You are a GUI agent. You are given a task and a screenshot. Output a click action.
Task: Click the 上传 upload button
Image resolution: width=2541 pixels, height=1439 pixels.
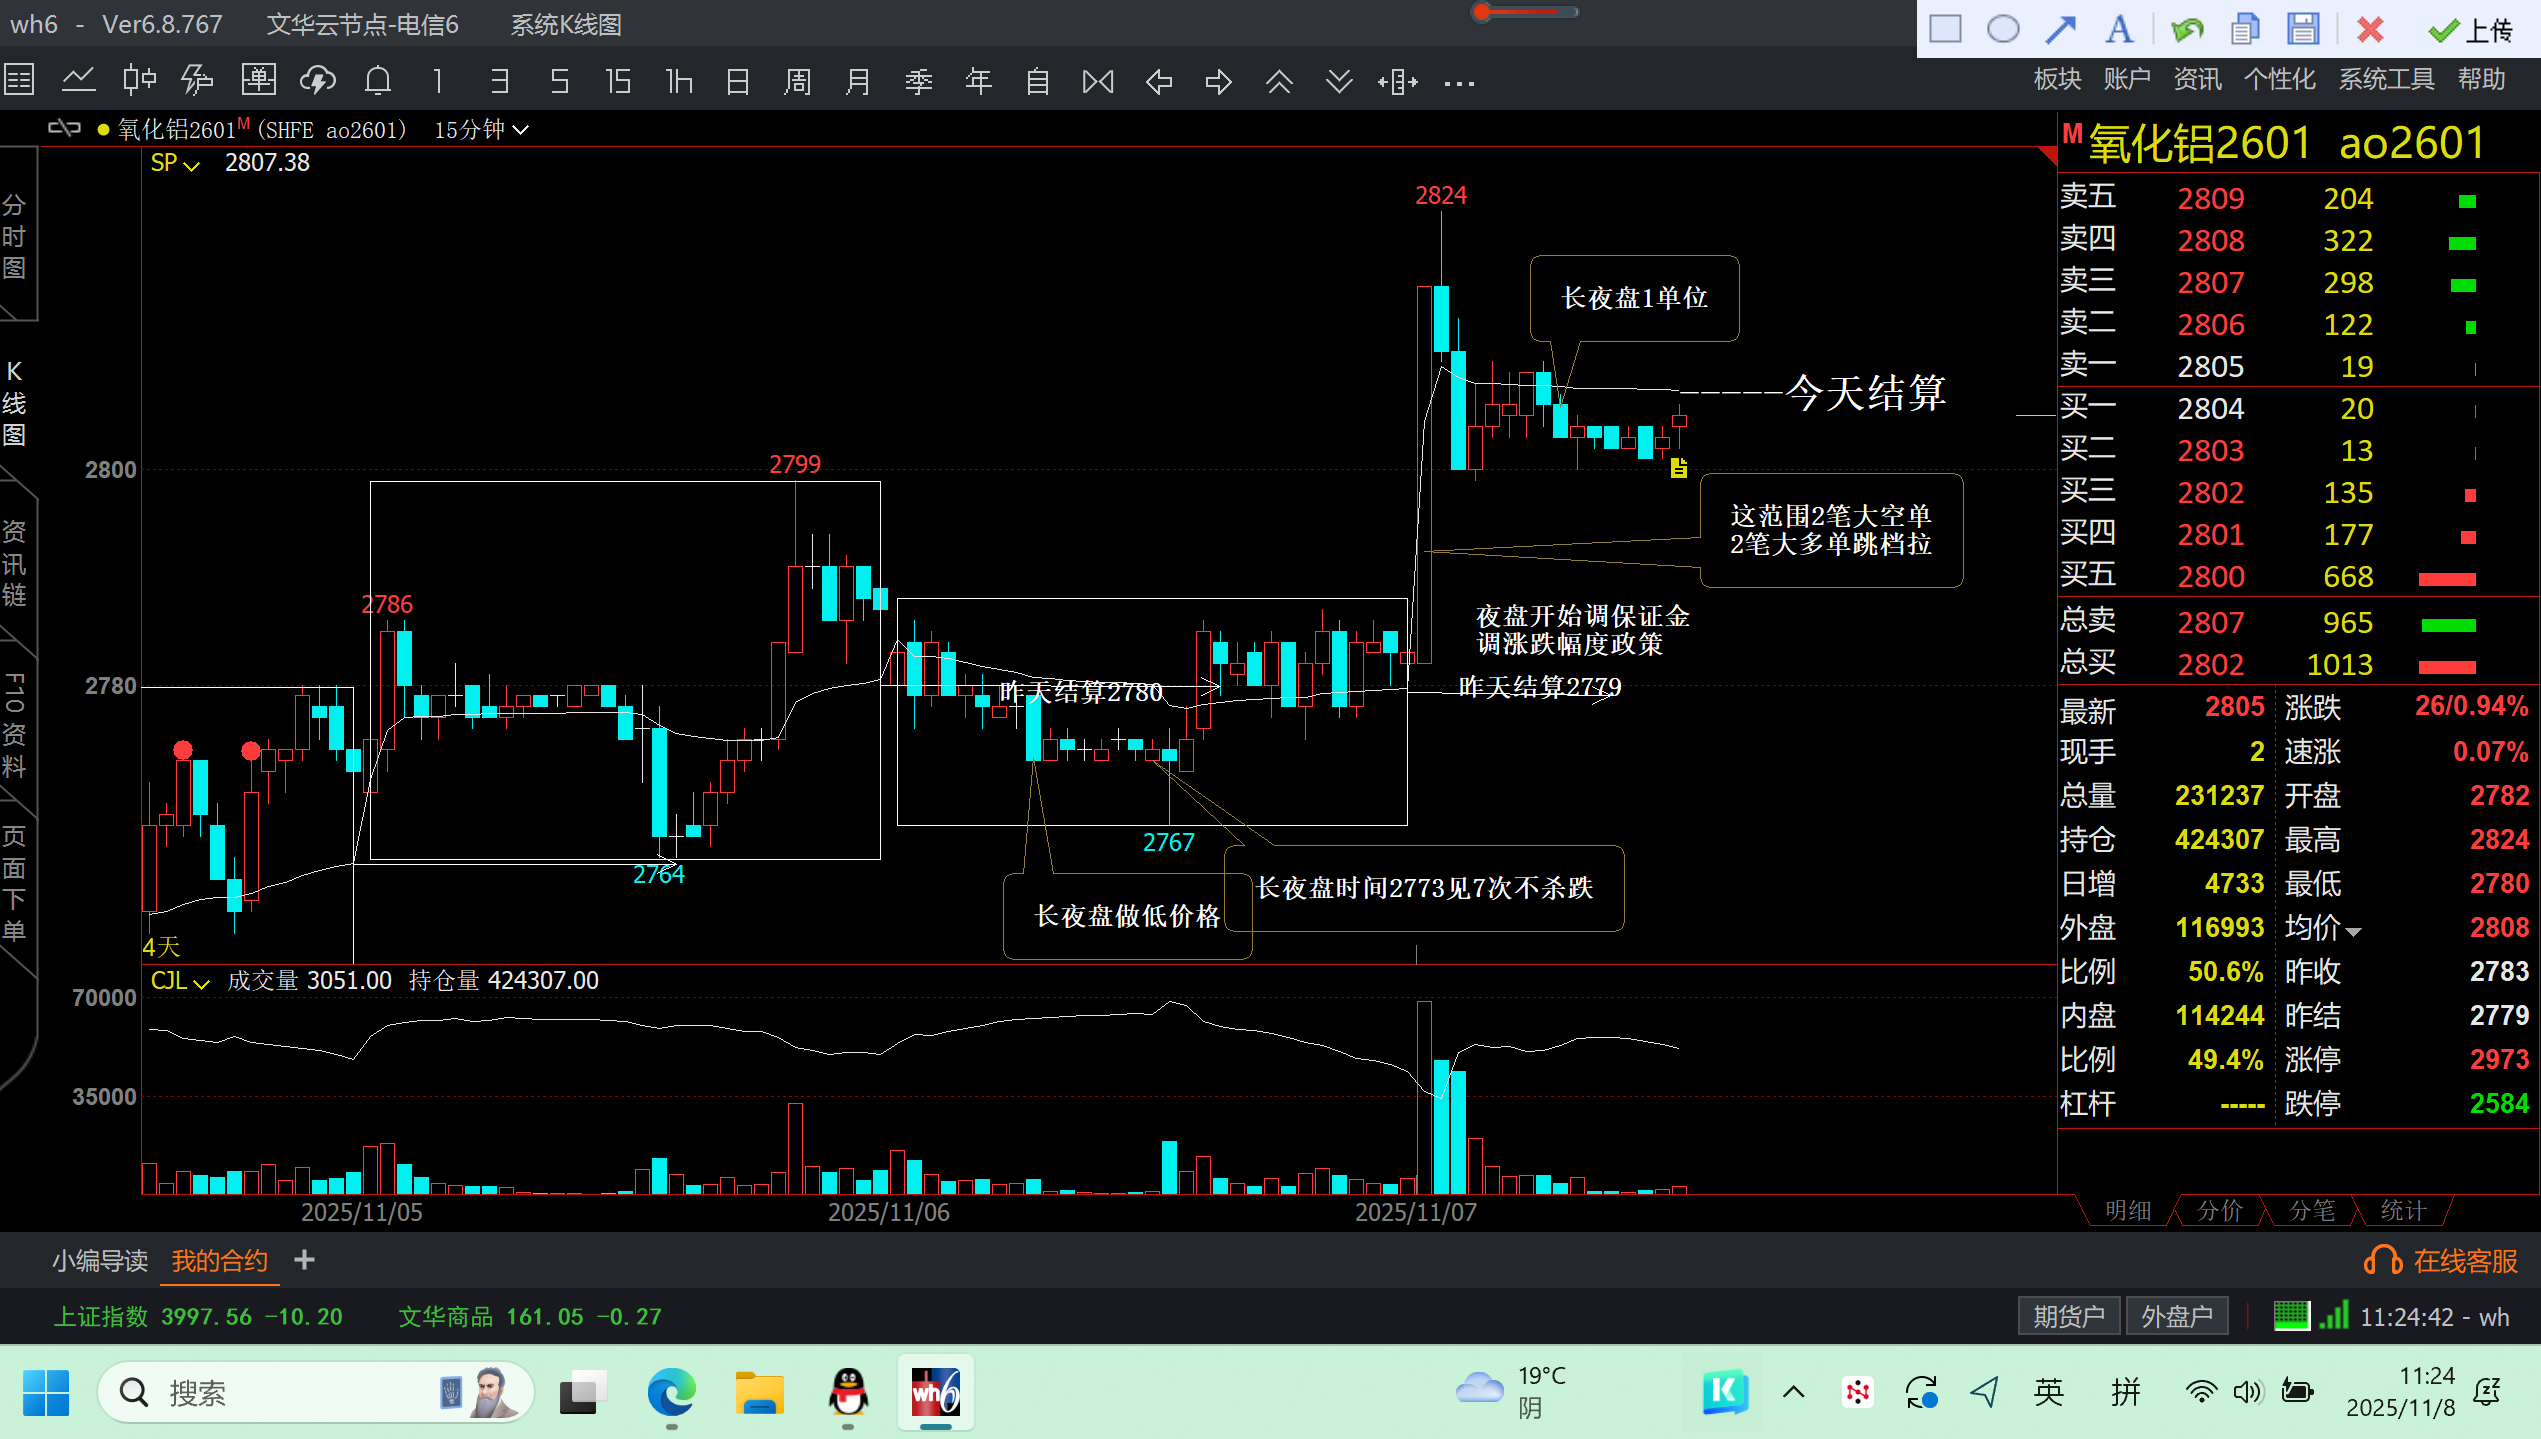(2472, 30)
